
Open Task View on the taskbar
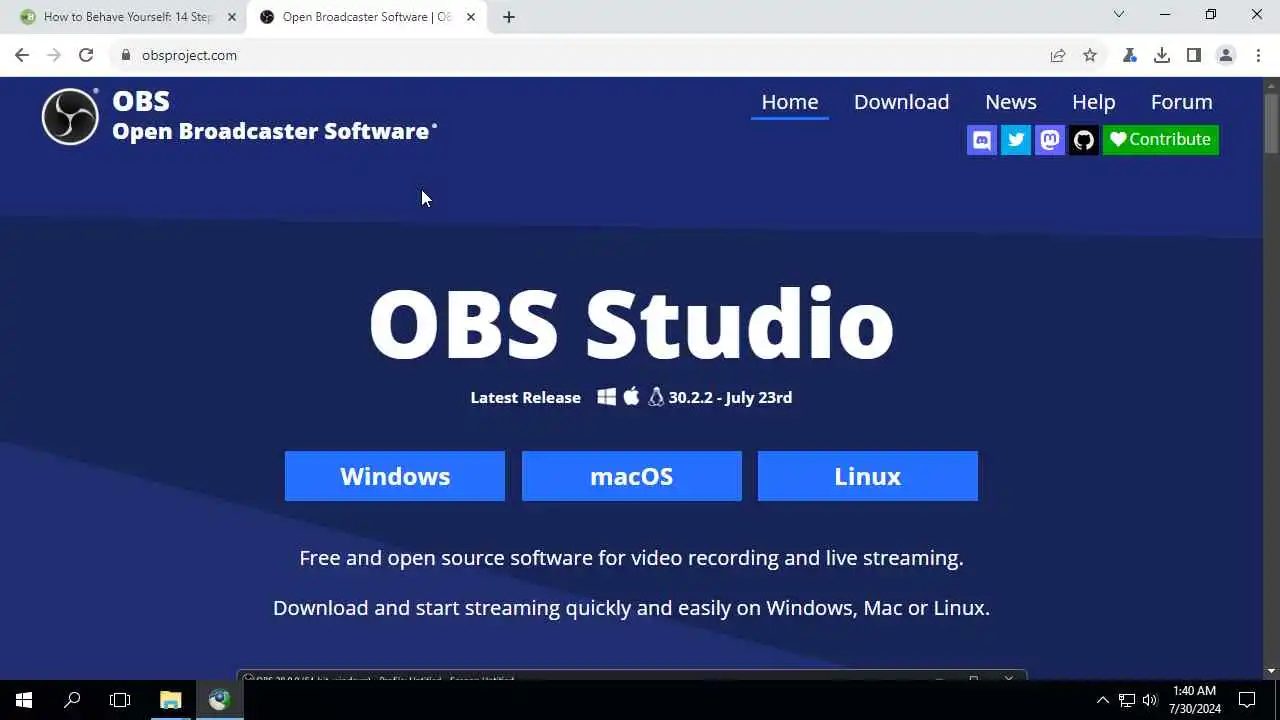pyautogui.click(x=120, y=700)
